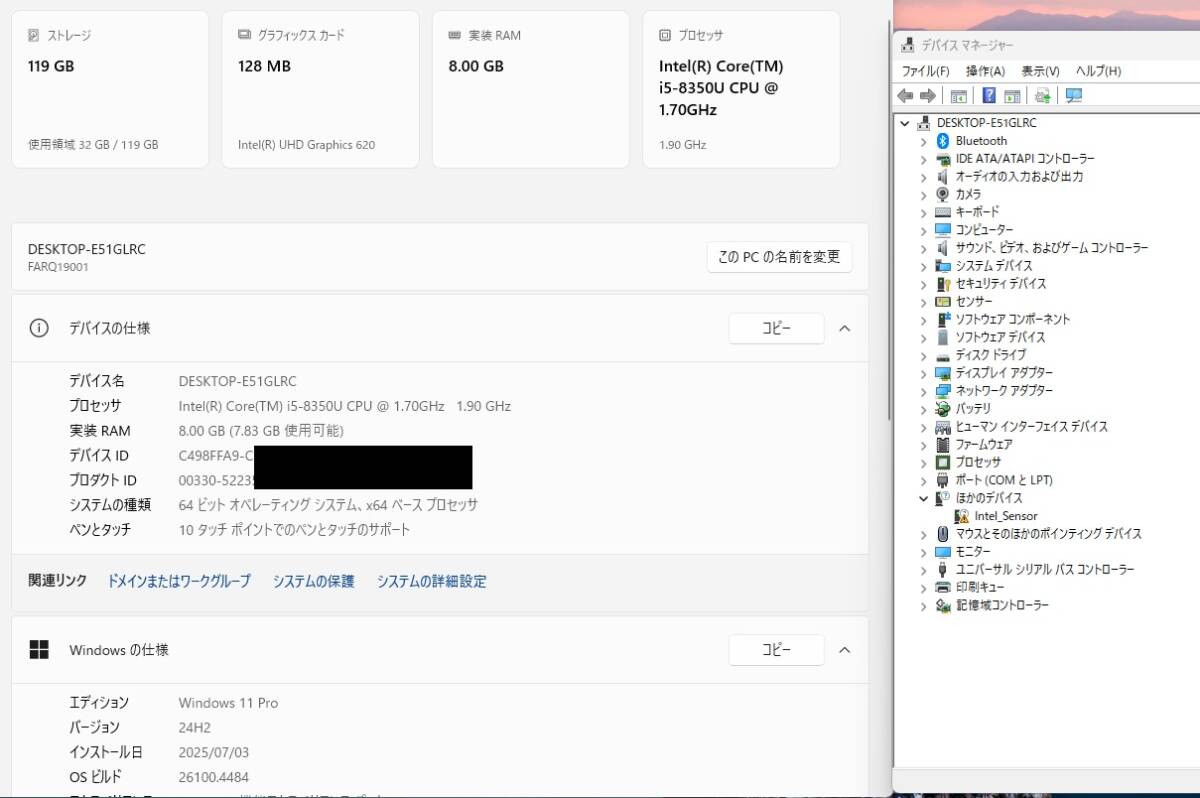Click the action pane toolbar icon
The image size is (1200, 798).
pos(1012,96)
